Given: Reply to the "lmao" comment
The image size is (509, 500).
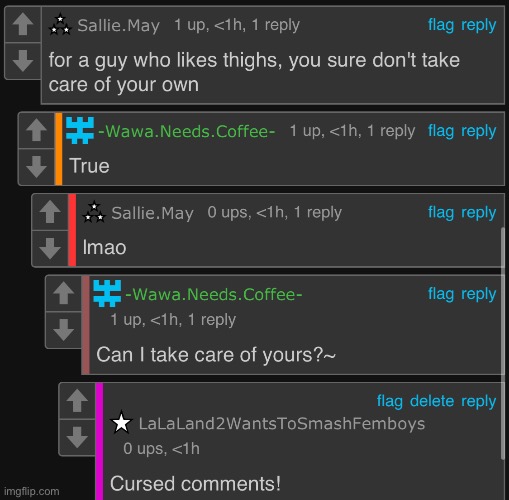Looking at the screenshot, I should [479, 213].
